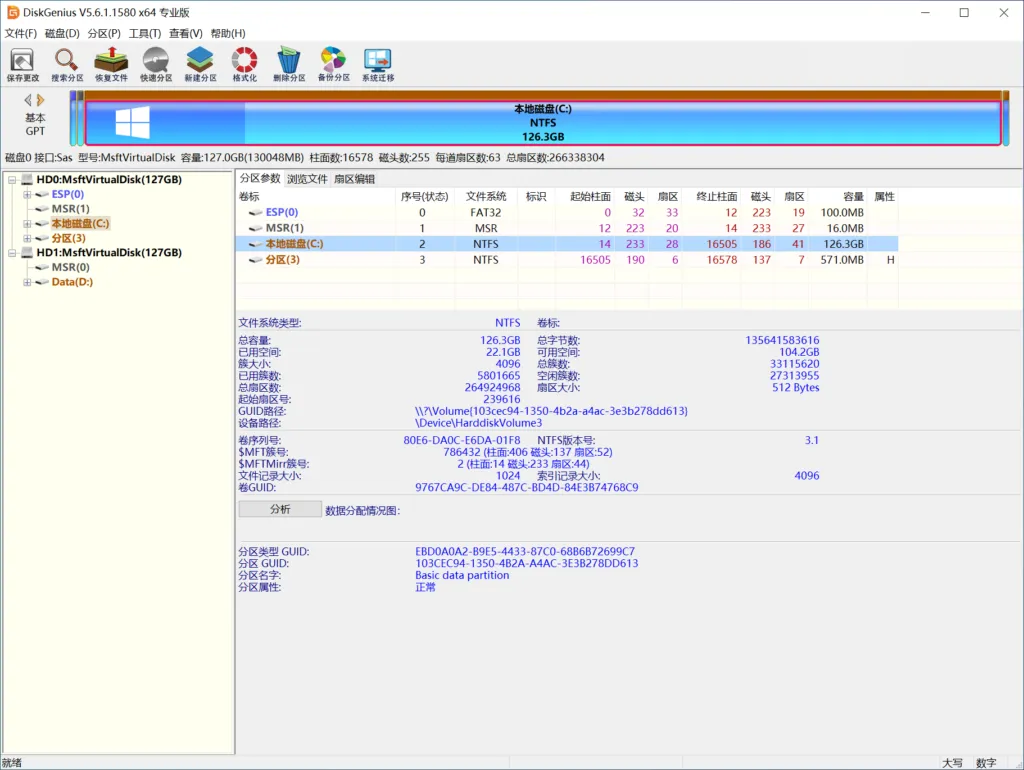This screenshot has height=770, width=1024.
Task: Launch the Recover Files (恢复文件) tool
Action: [x=112, y=64]
